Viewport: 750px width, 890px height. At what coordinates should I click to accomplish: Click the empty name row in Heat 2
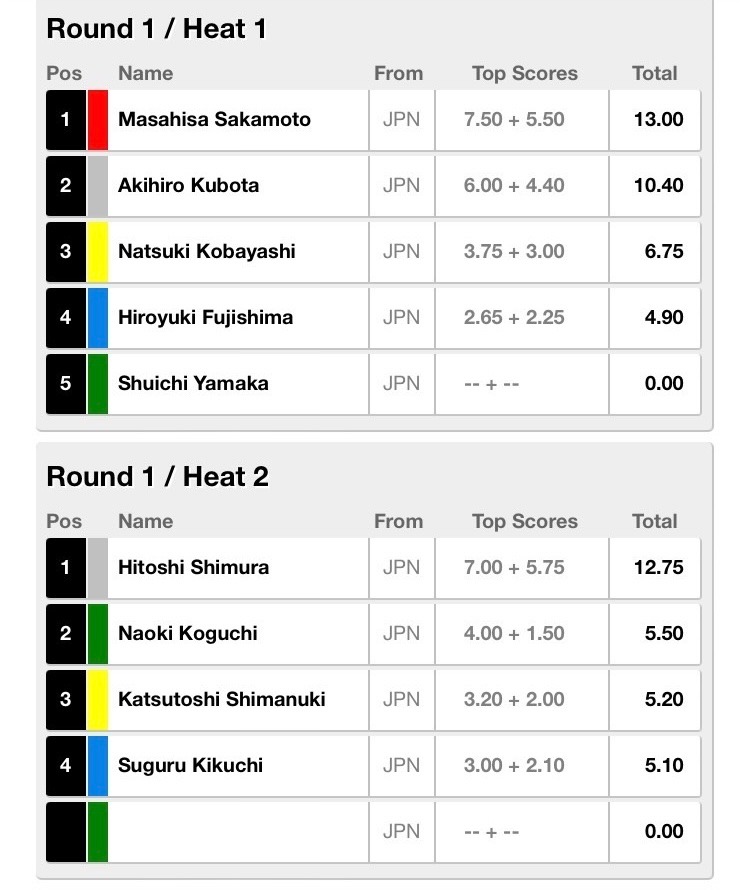click(x=373, y=832)
